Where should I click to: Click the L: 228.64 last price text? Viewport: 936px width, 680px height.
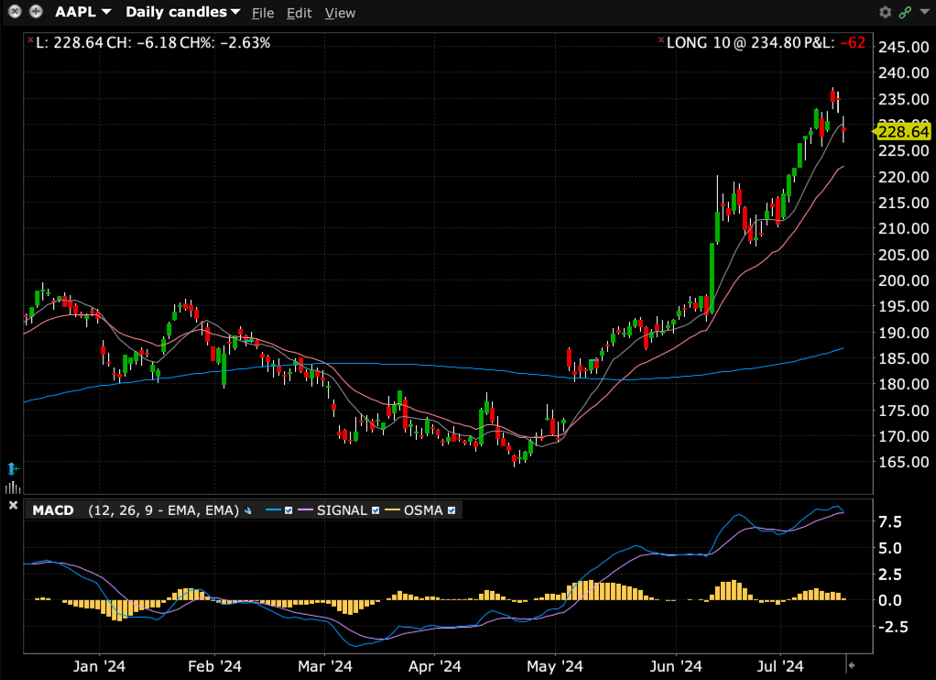tap(69, 43)
